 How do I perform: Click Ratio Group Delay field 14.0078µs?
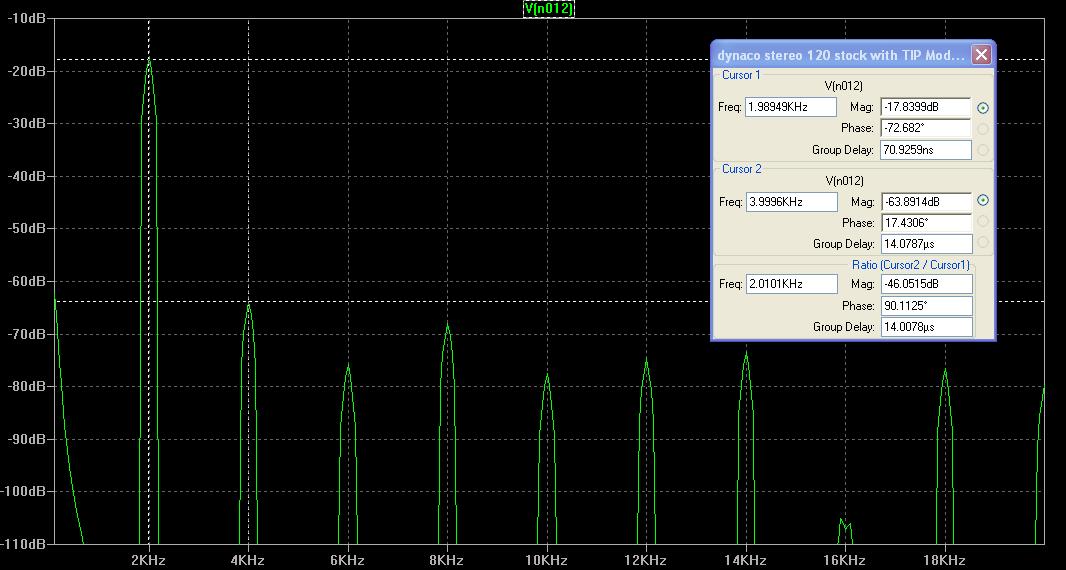click(927, 326)
